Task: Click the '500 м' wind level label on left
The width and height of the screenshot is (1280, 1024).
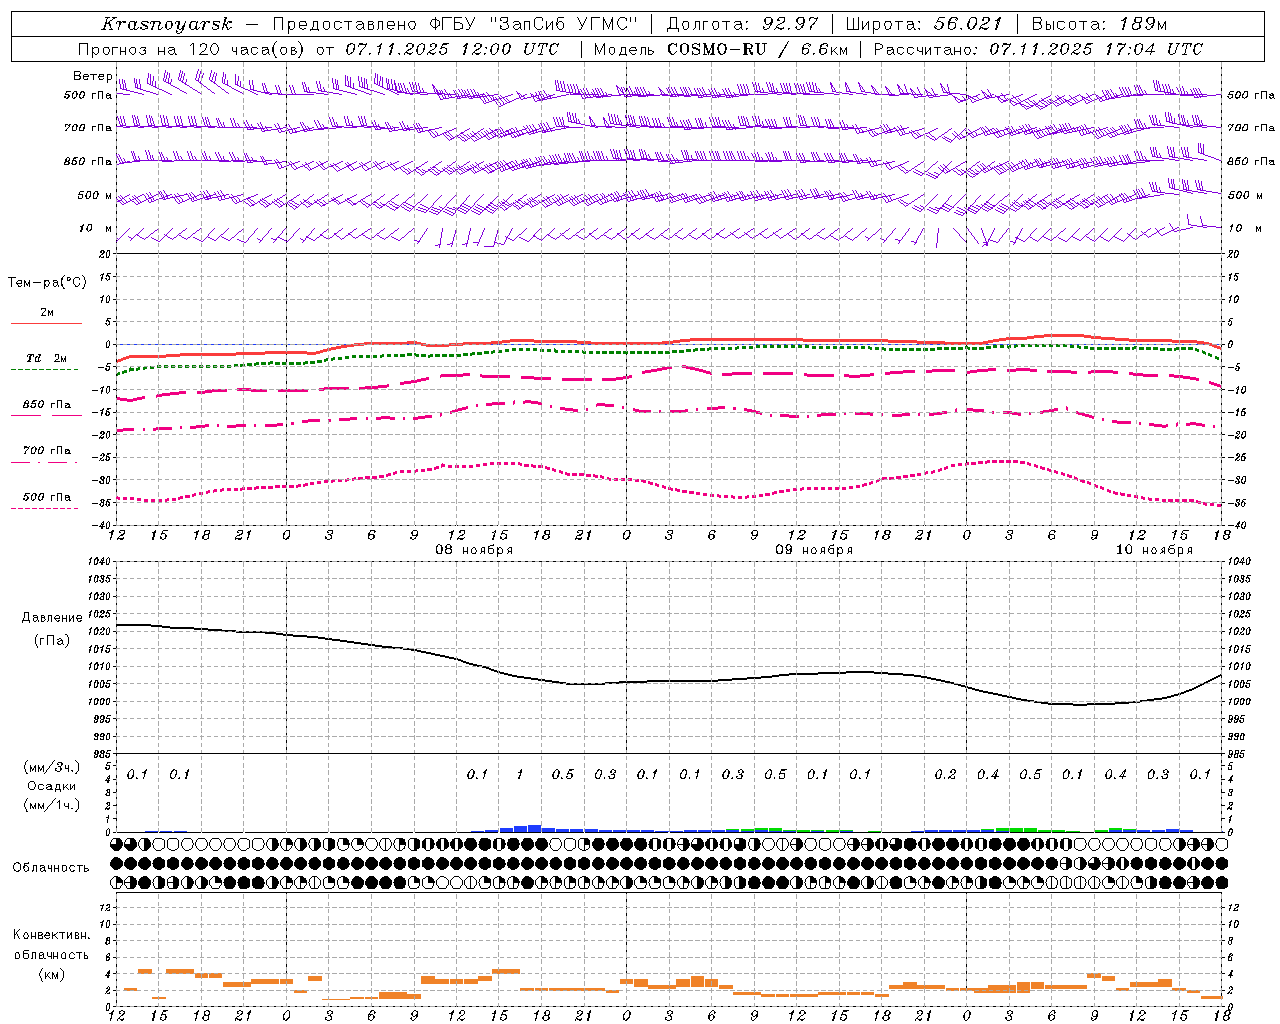Action: [x=95, y=195]
